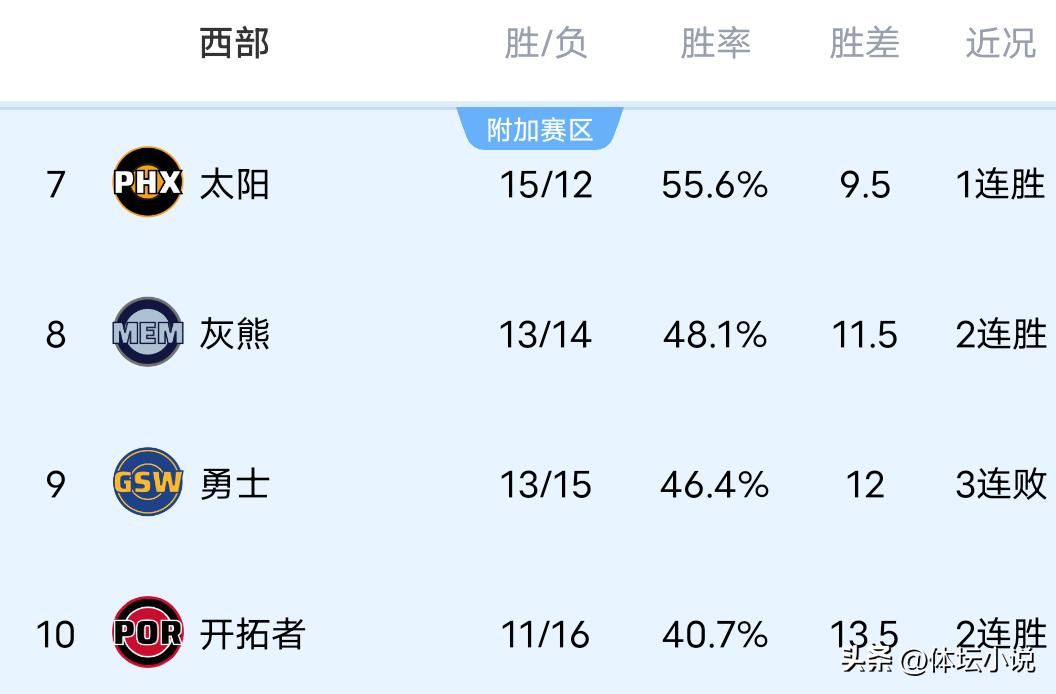This screenshot has height=694, width=1056.
Task: Click the Golden State GSW logo
Action: coord(147,483)
